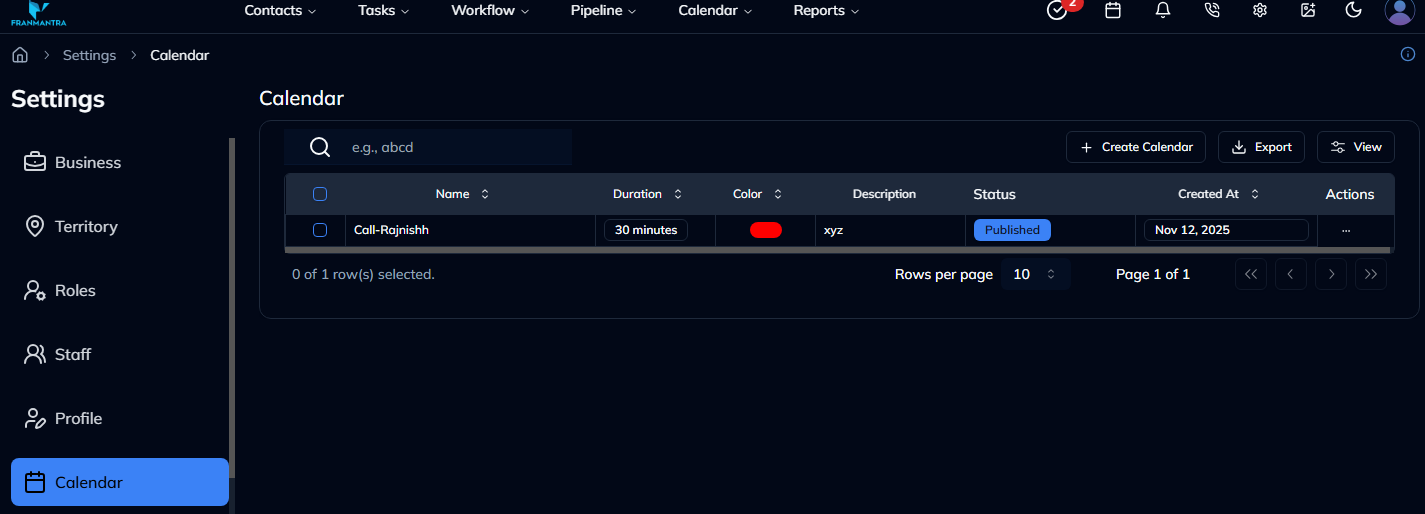Open the notifications bell
This screenshot has width=1425, height=514.
[x=1162, y=10]
